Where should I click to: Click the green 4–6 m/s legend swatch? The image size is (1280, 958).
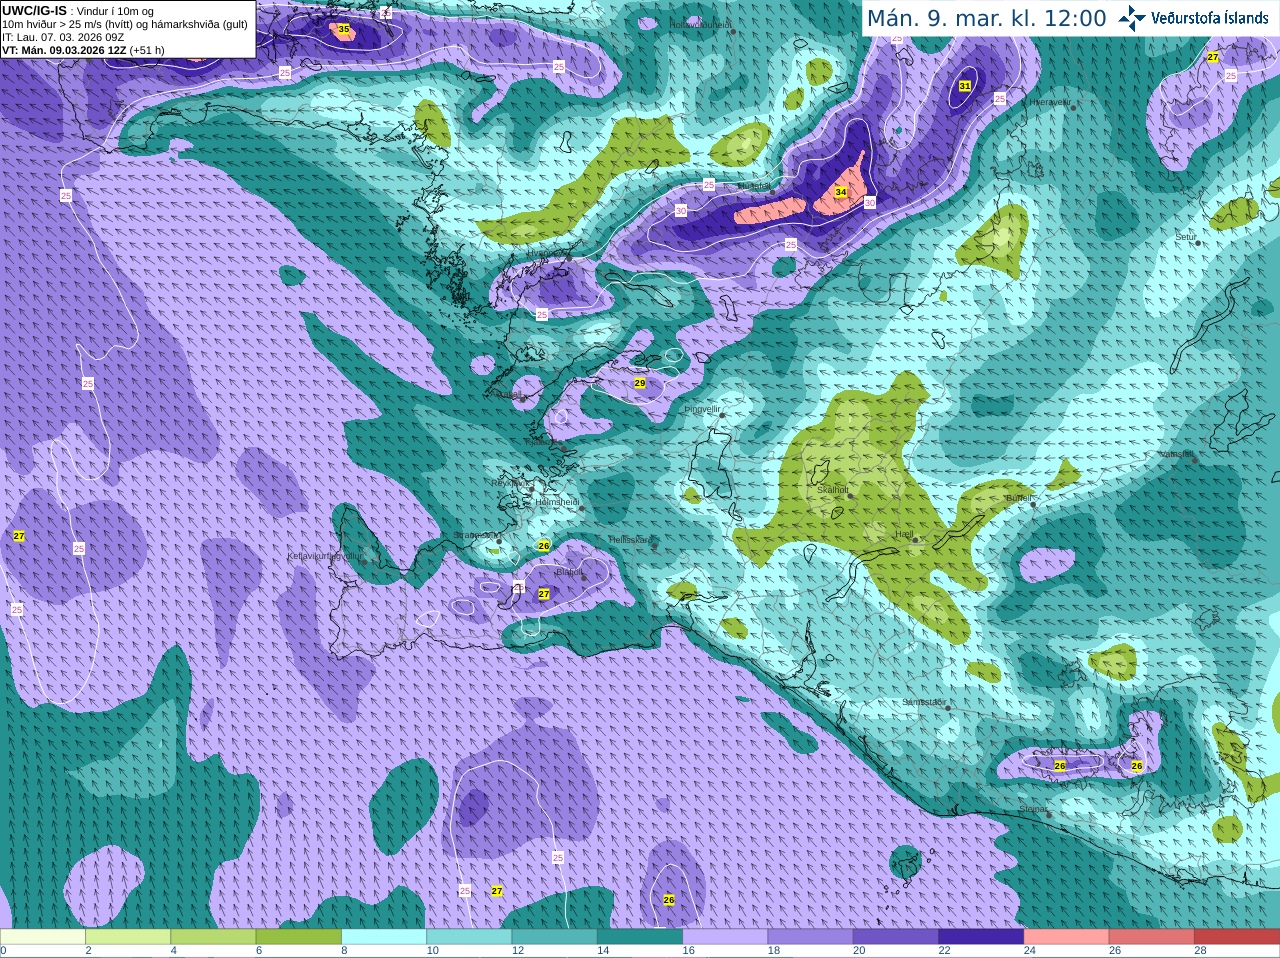(213, 937)
